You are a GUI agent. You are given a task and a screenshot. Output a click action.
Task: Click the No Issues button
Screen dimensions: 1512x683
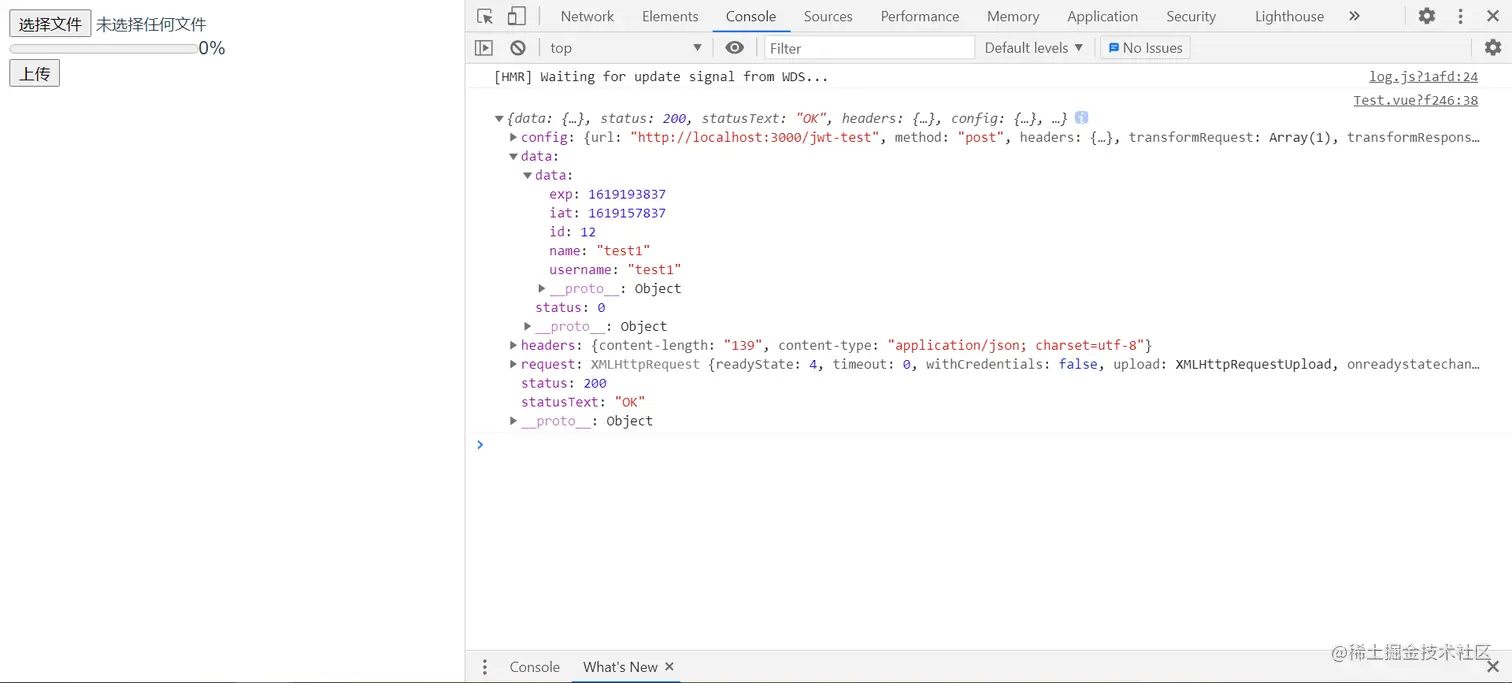point(1145,48)
